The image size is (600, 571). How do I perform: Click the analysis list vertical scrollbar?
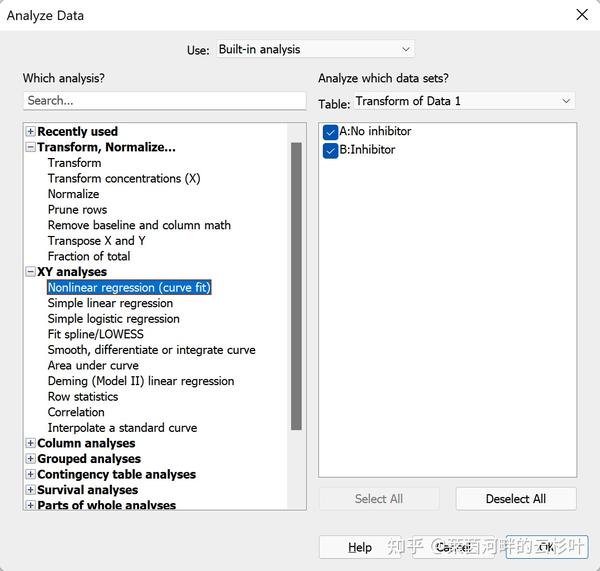[296, 286]
